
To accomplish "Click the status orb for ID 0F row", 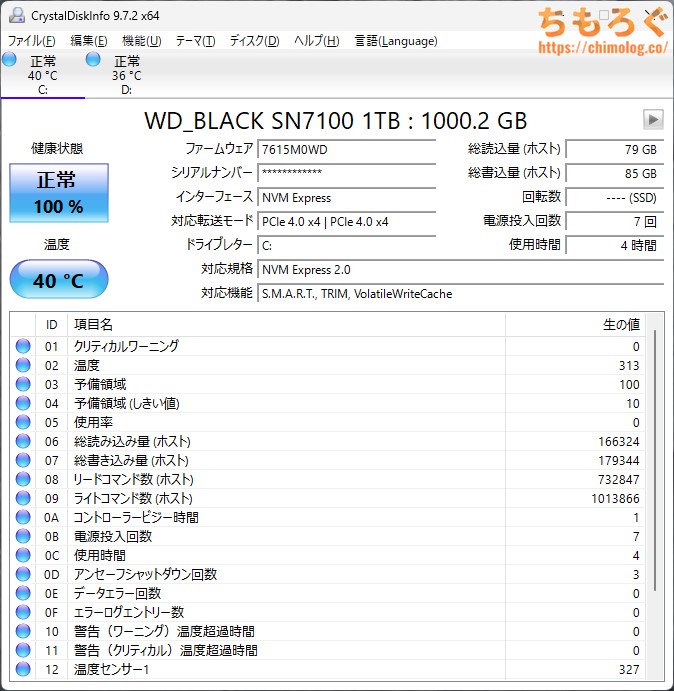I will click(x=23, y=612).
